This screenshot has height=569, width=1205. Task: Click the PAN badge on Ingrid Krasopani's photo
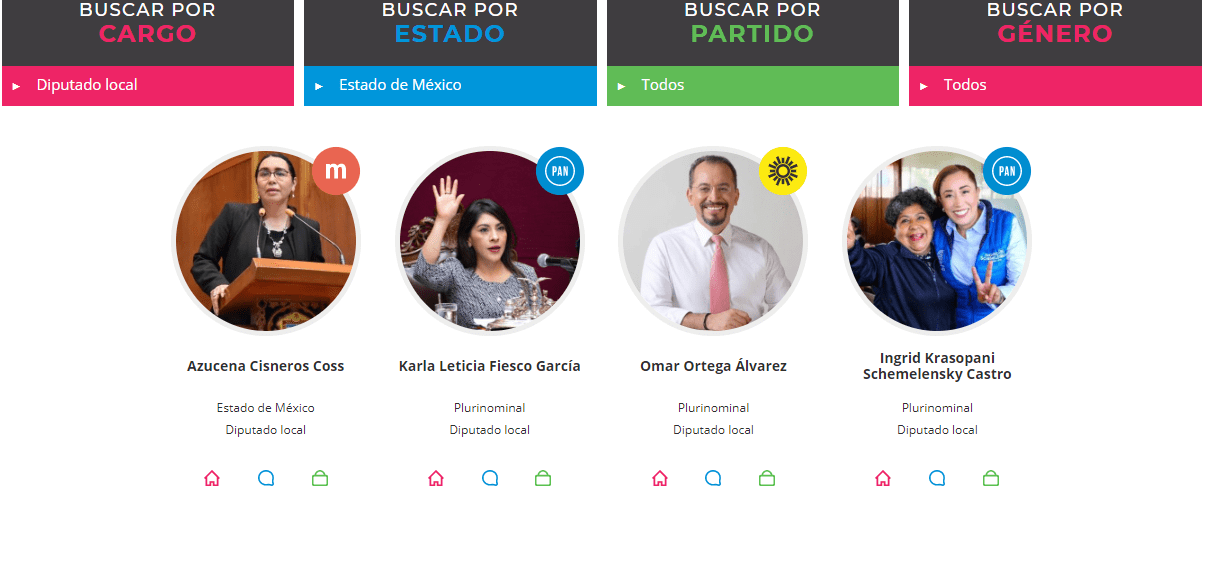pos(1007,171)
